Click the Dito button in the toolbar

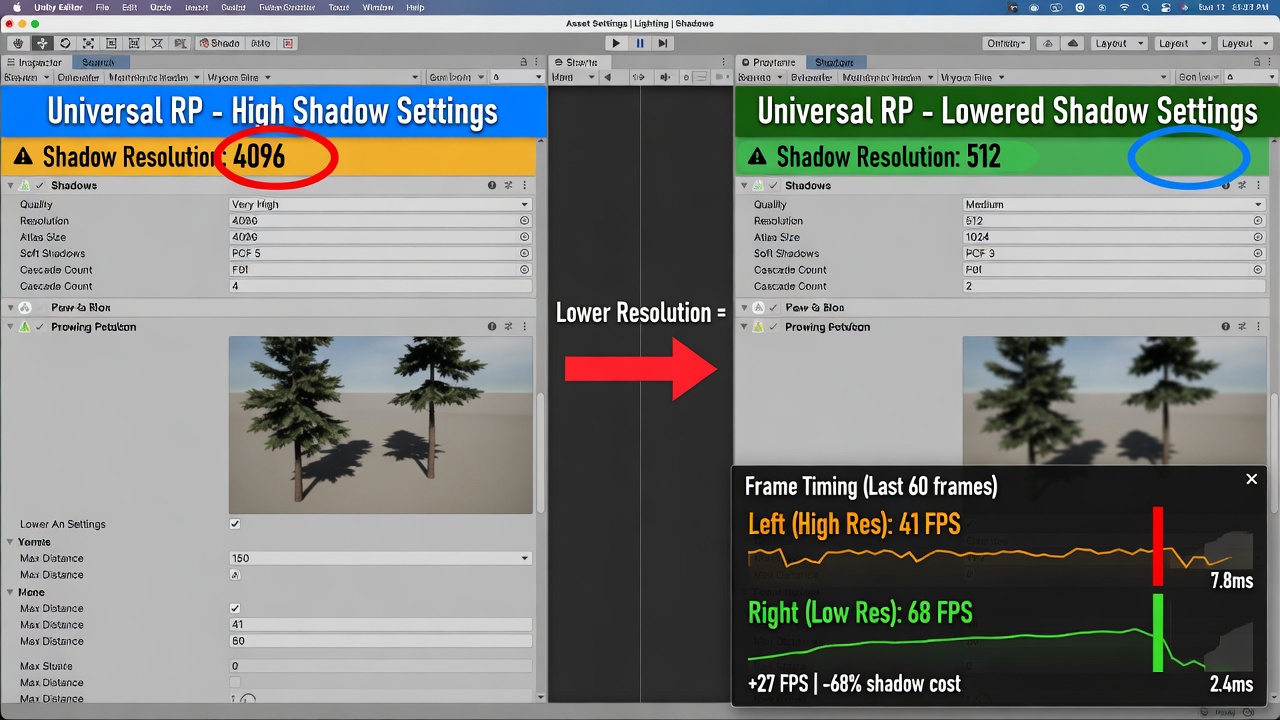point(261,43)
